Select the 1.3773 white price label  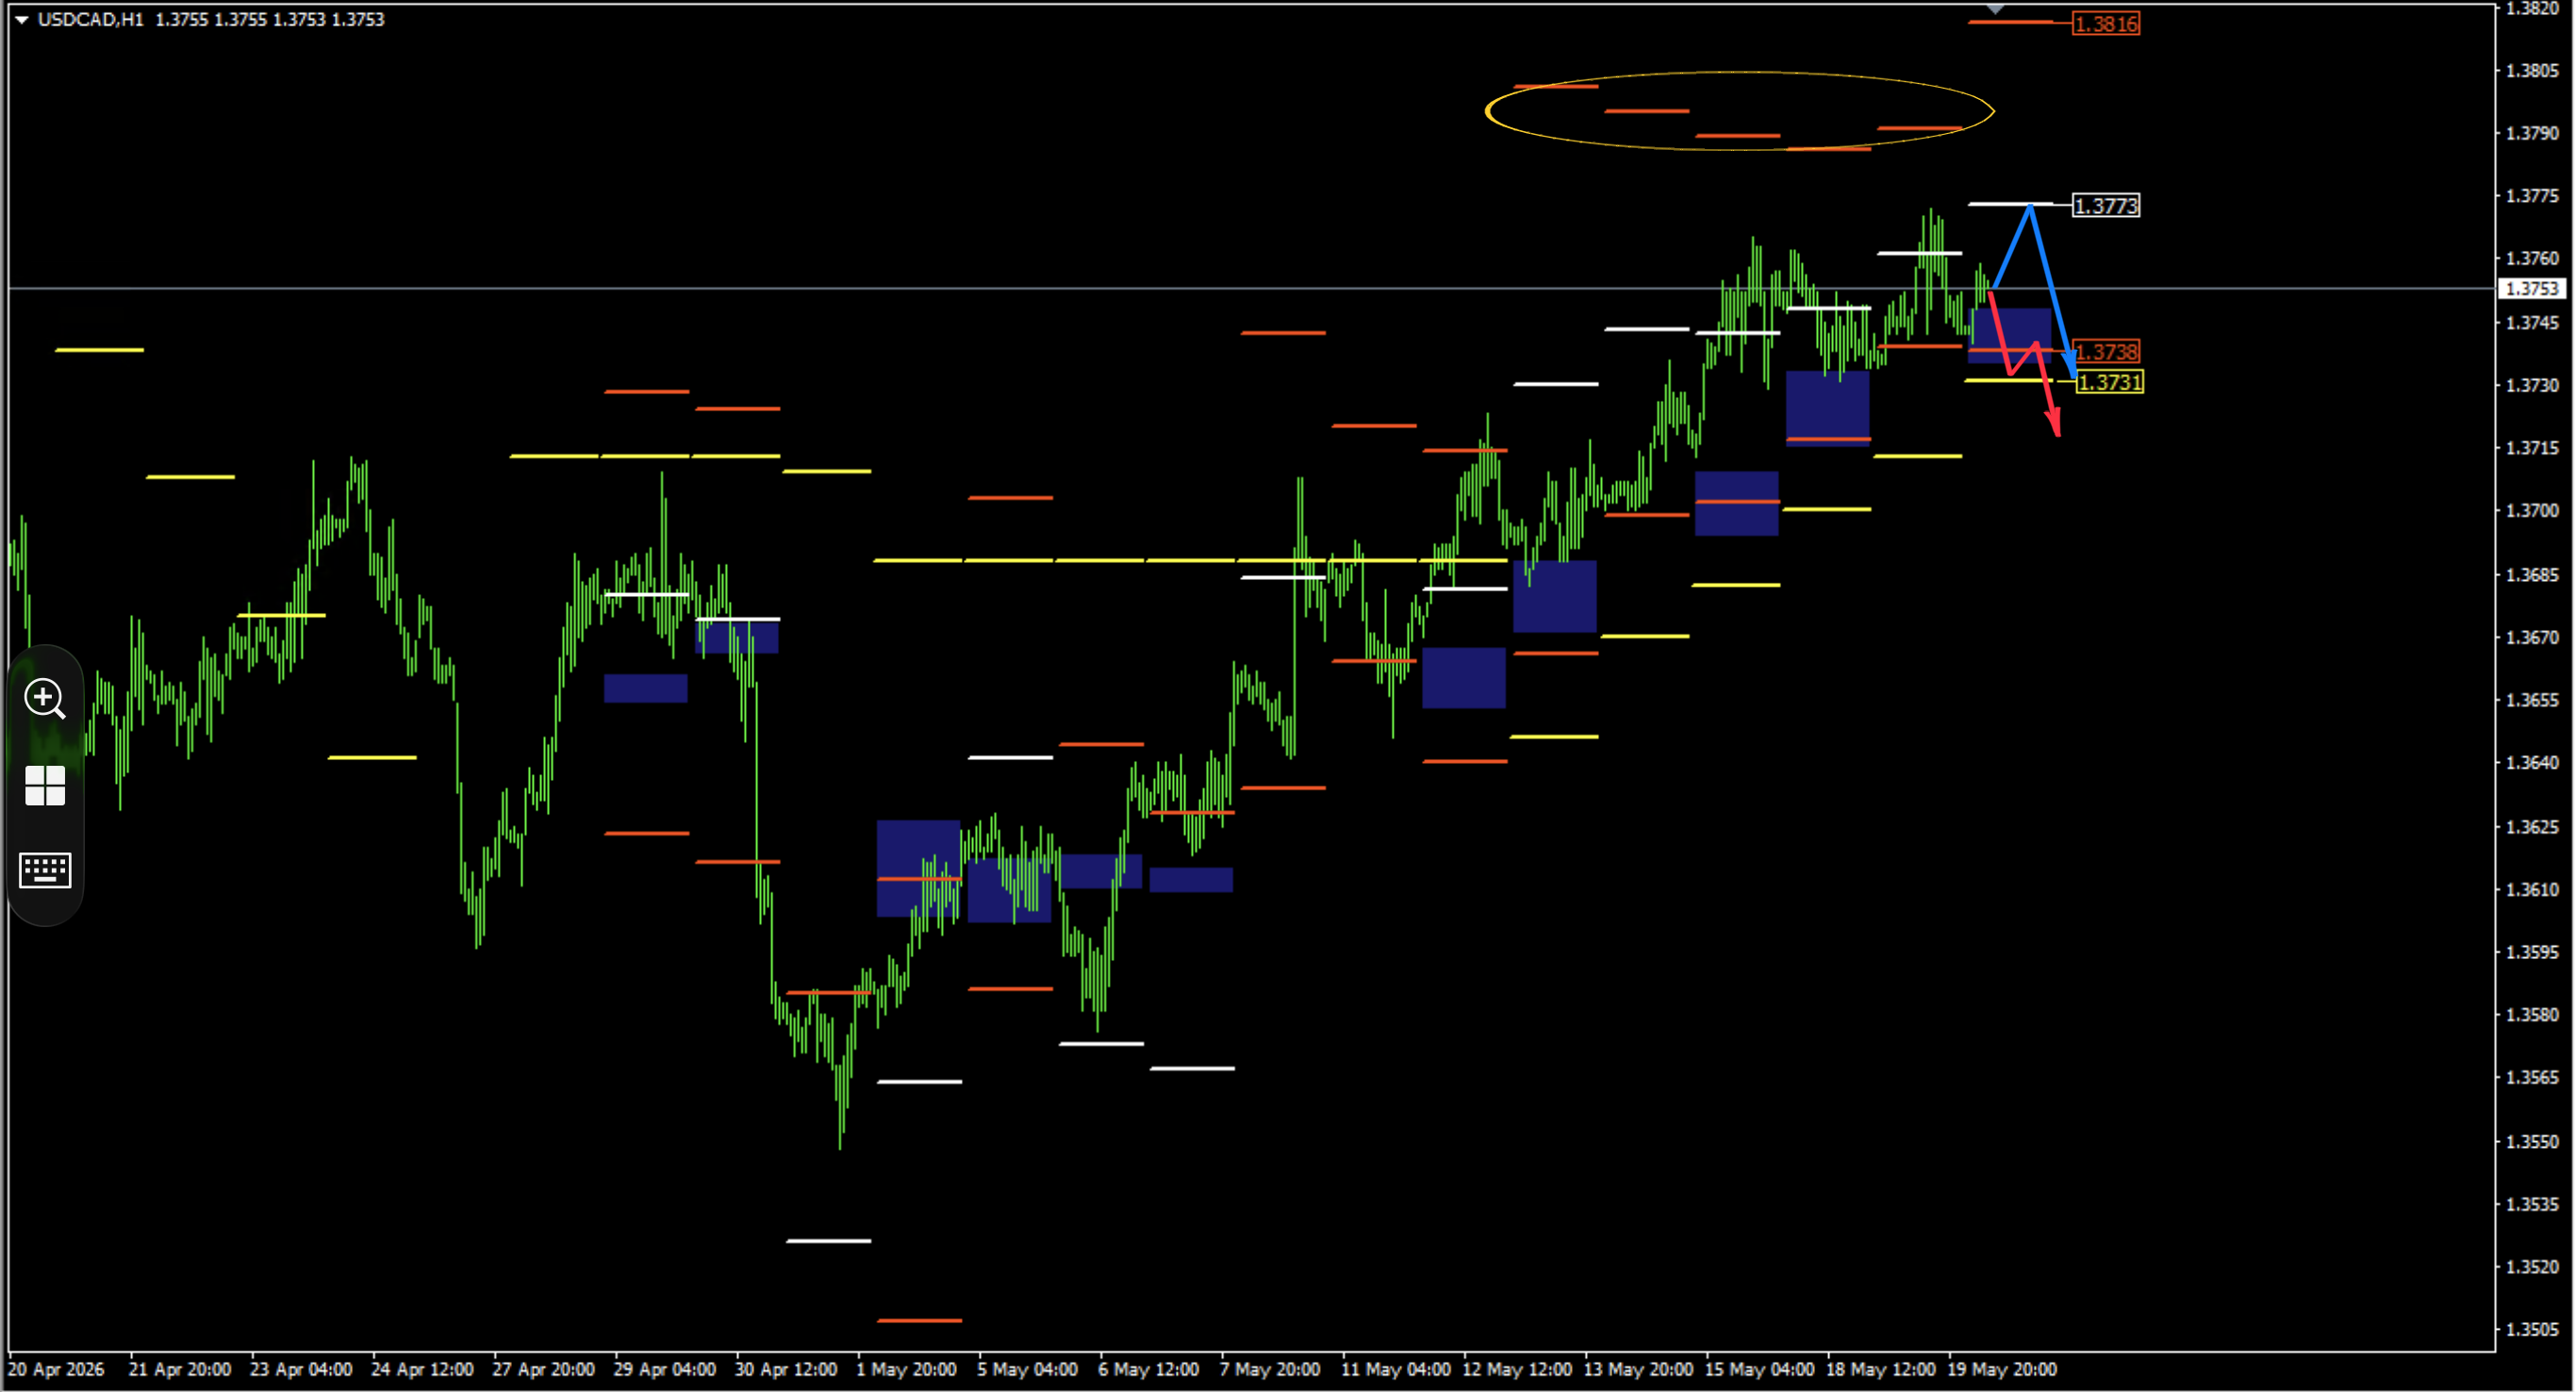pos(2106,206)
